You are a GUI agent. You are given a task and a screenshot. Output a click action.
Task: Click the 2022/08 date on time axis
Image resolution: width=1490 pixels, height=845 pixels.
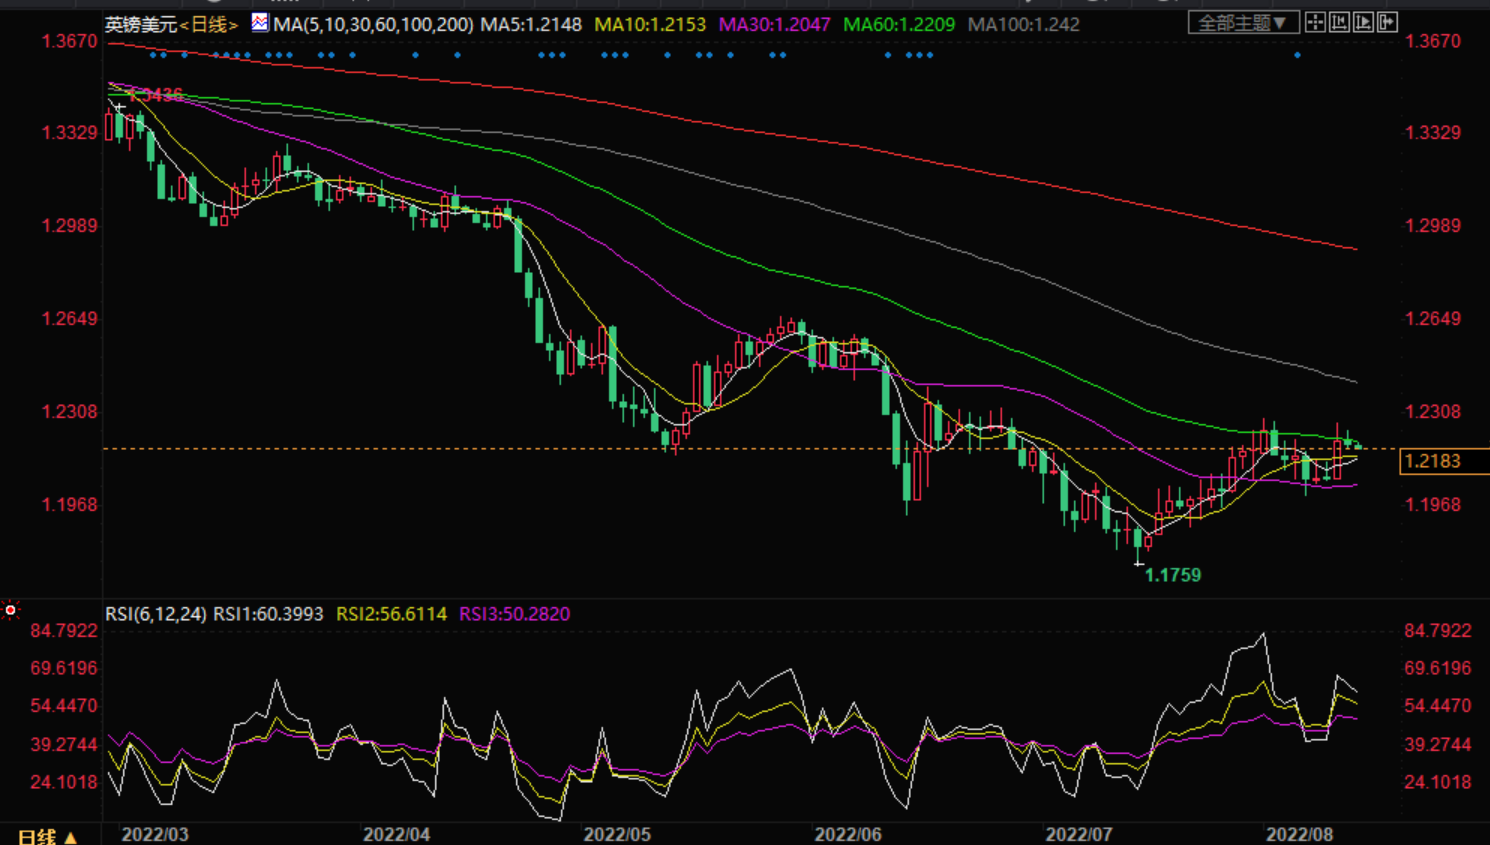1299,834
